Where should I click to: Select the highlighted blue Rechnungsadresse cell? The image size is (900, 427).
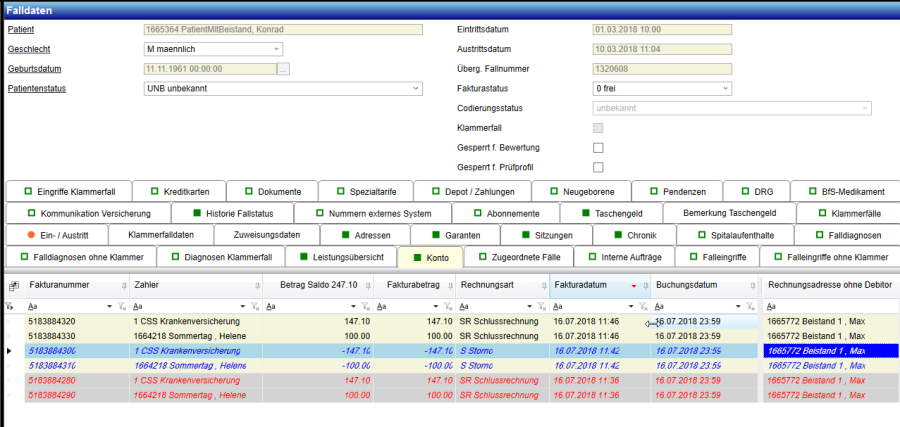pyautogui.click(x=829, y=351)
